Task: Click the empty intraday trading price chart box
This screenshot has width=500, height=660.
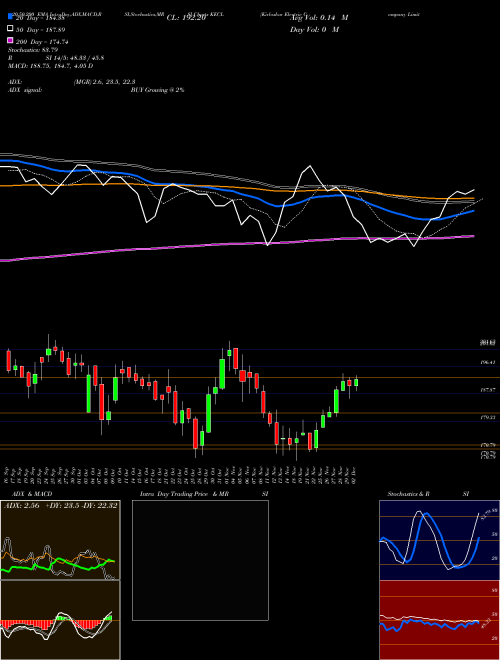Action: [200, 560]
